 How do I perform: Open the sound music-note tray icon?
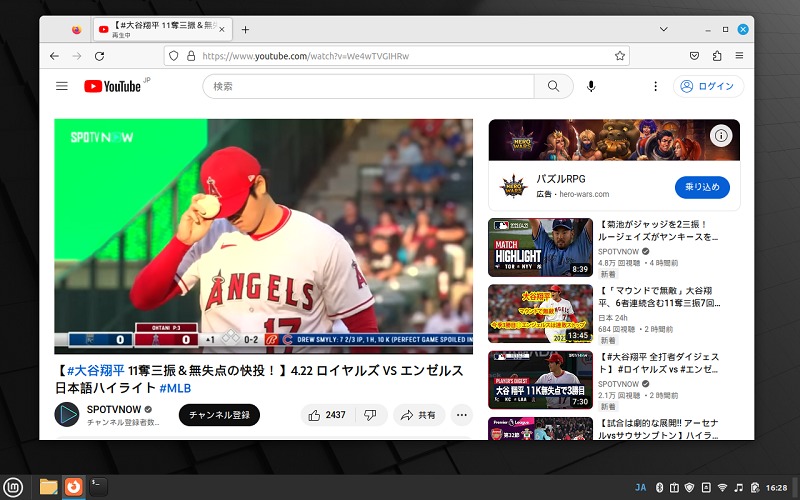click(739, 488)
